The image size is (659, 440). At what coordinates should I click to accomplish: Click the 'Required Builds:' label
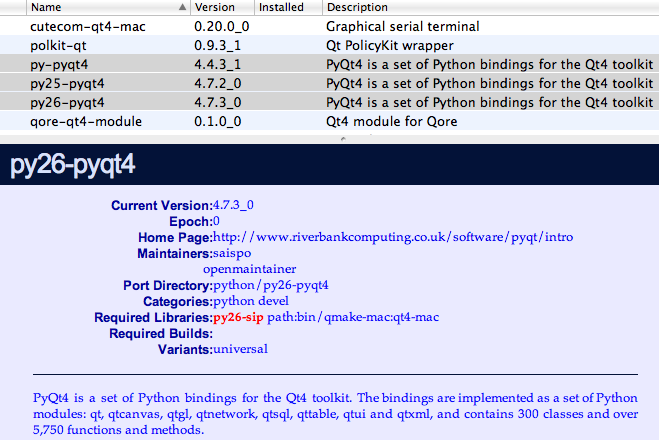[x=161, y=334]
